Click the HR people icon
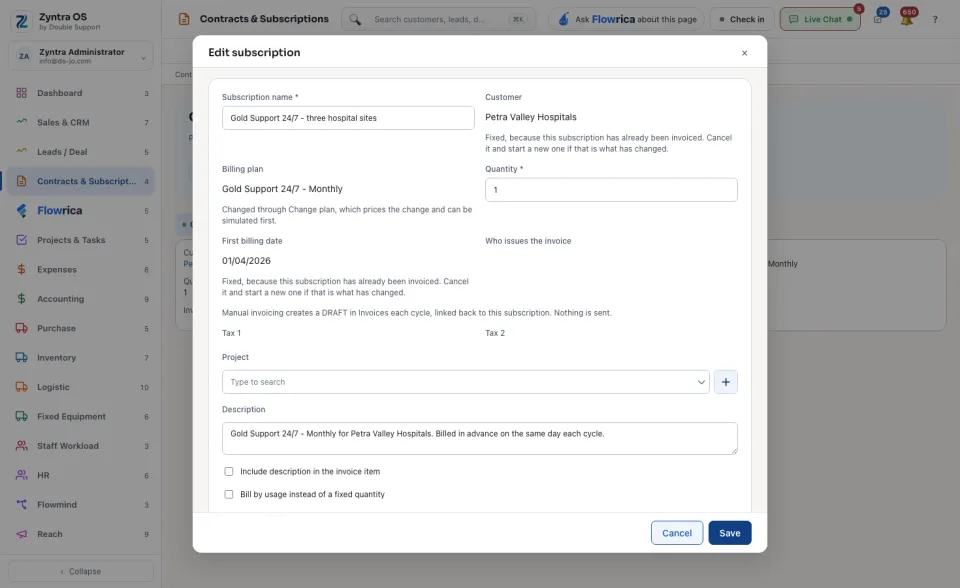Image resolution: width=960 pixels, height=588 pixels. click(x=21, y=475)
